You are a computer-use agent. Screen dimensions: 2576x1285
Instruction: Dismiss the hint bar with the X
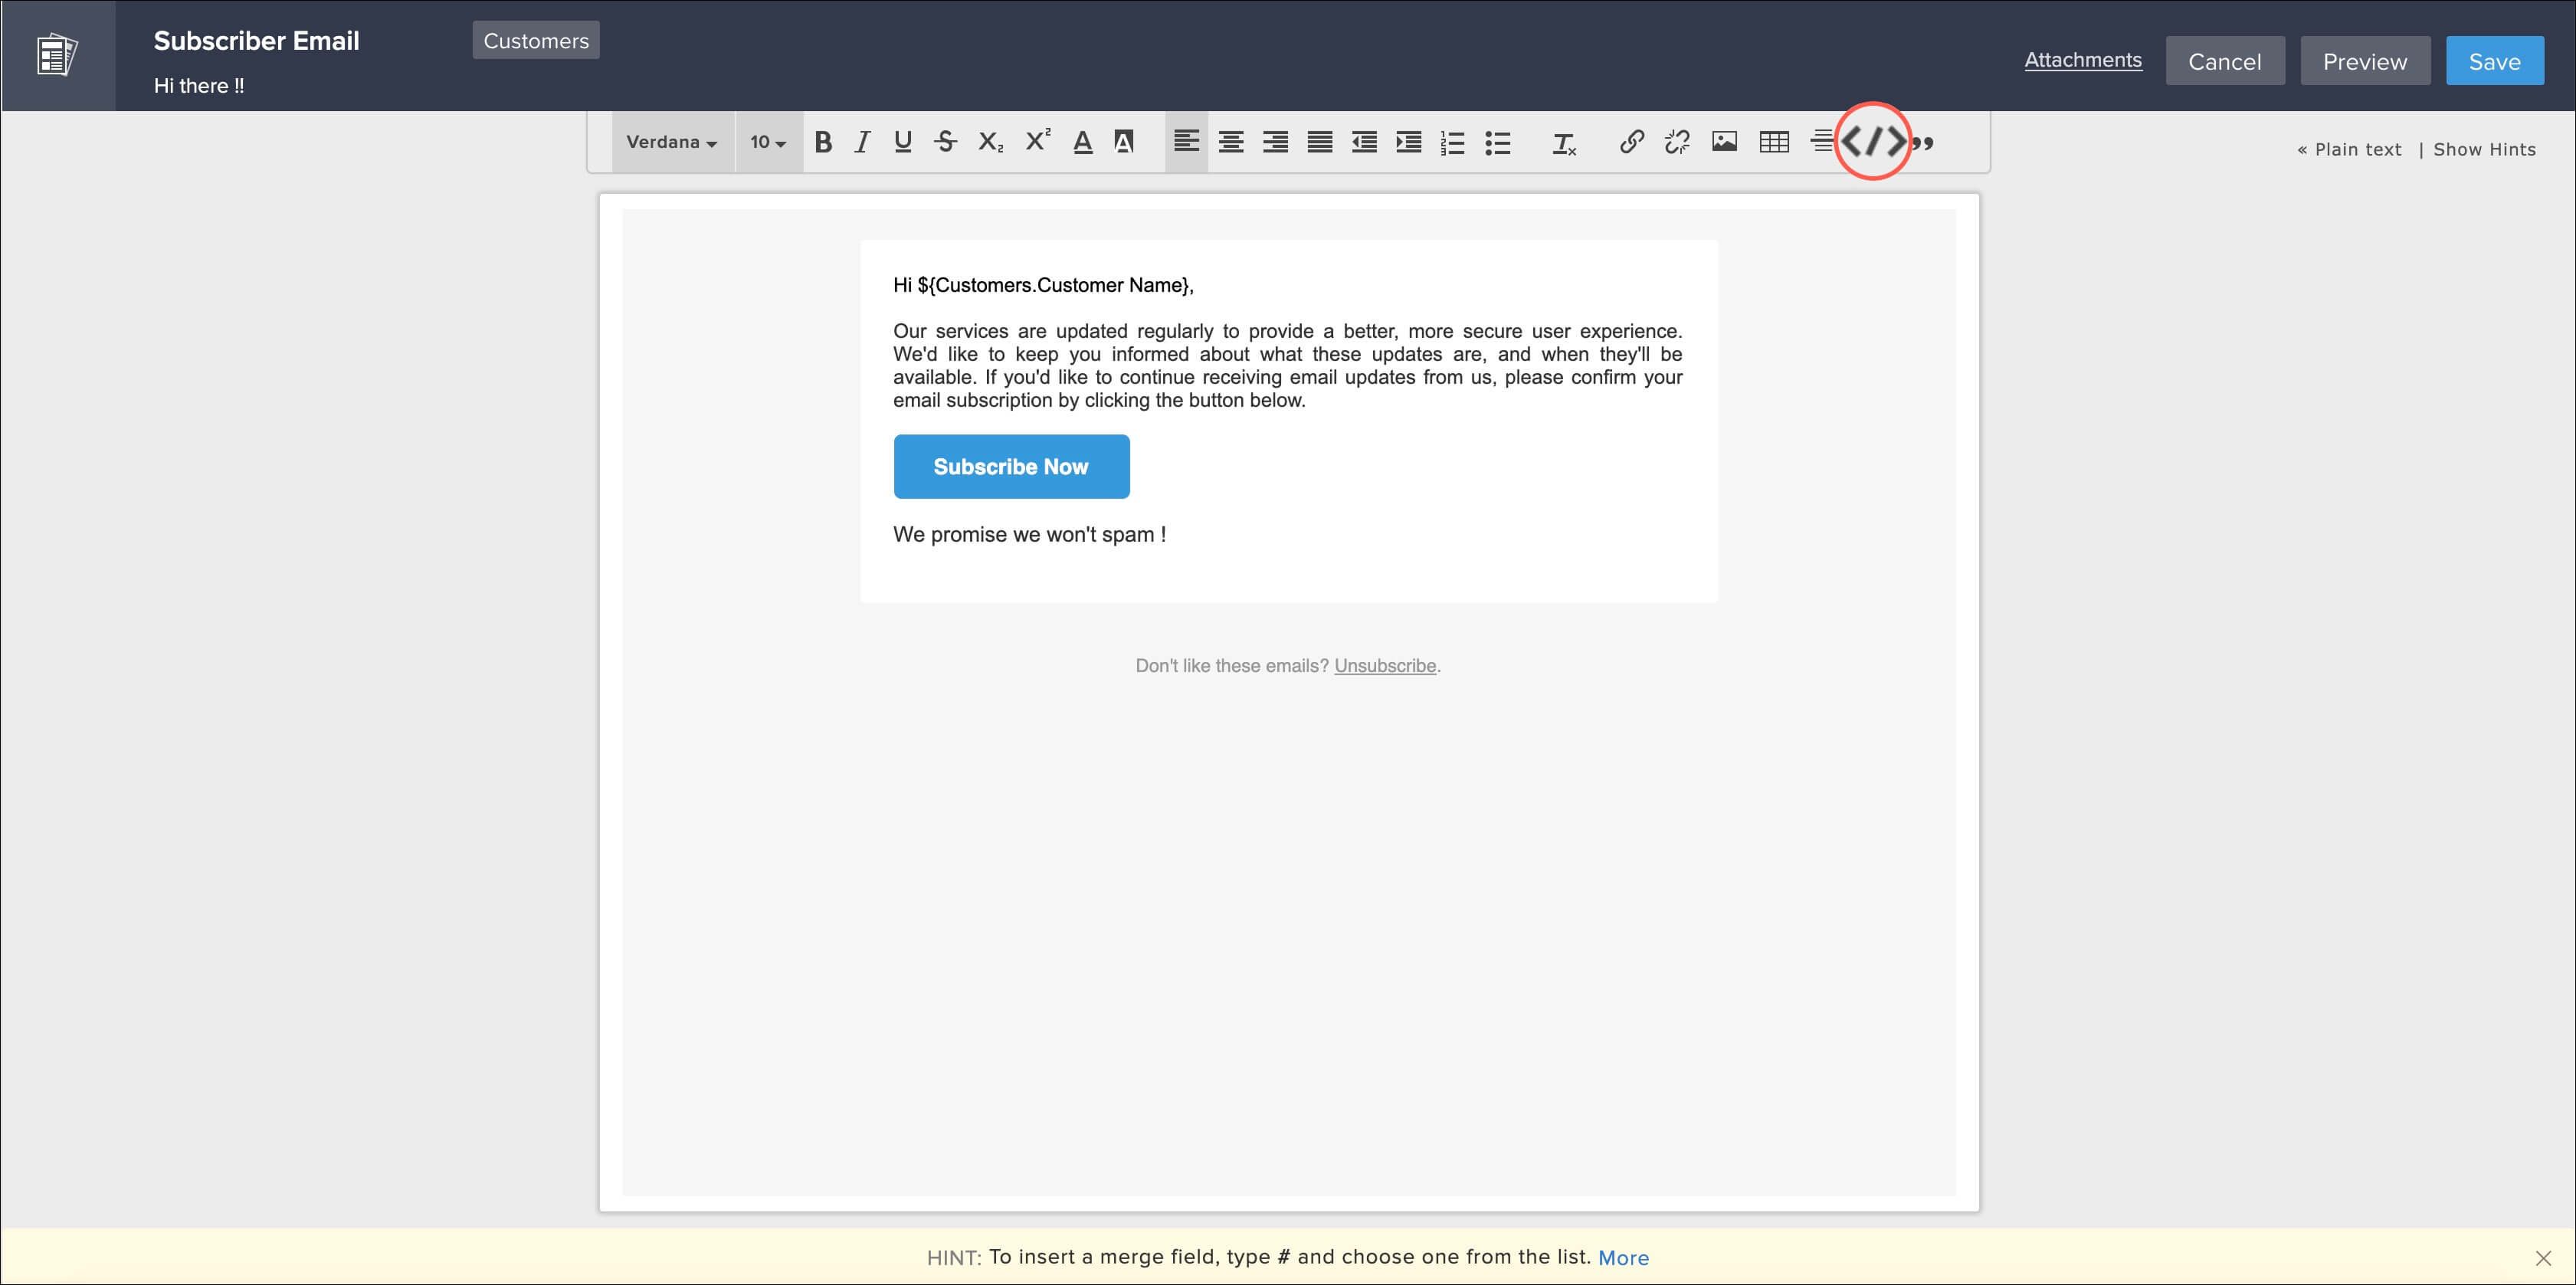pyautogui.click(x=2543, y=1257)
